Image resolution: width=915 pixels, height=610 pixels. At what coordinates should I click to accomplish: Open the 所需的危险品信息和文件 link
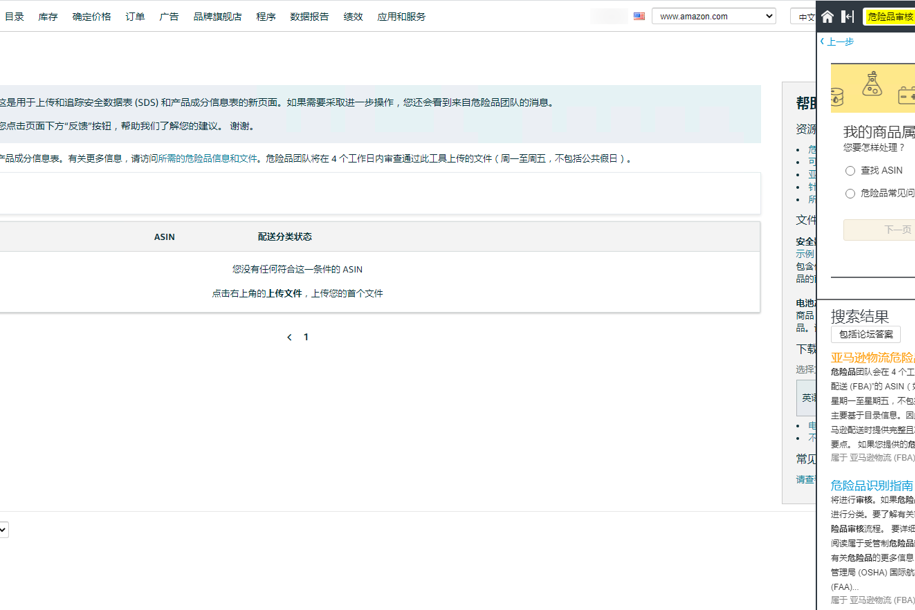click(207, 159)
